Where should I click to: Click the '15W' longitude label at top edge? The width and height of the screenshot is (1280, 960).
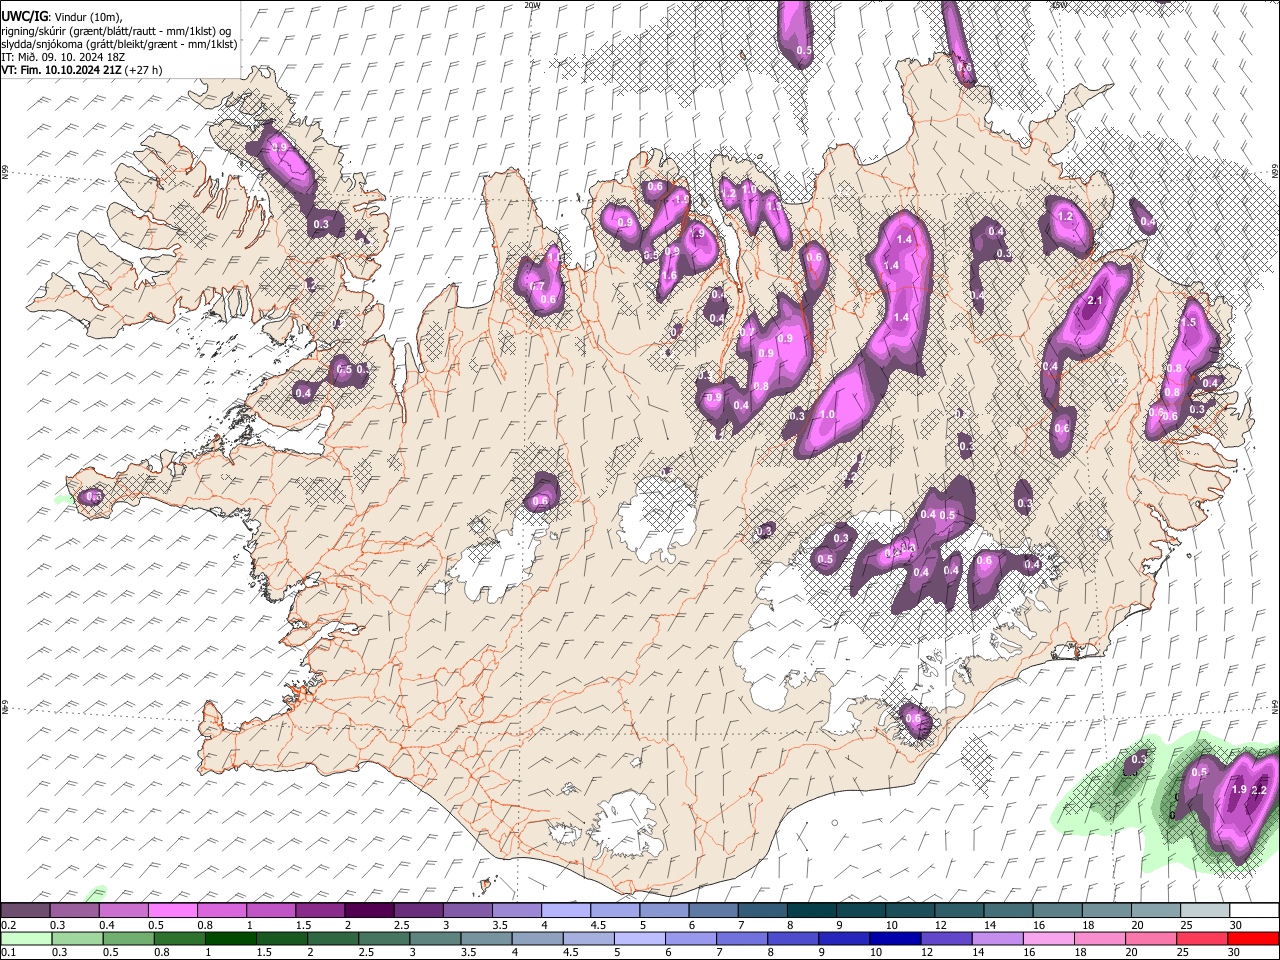click(1059, 5)
